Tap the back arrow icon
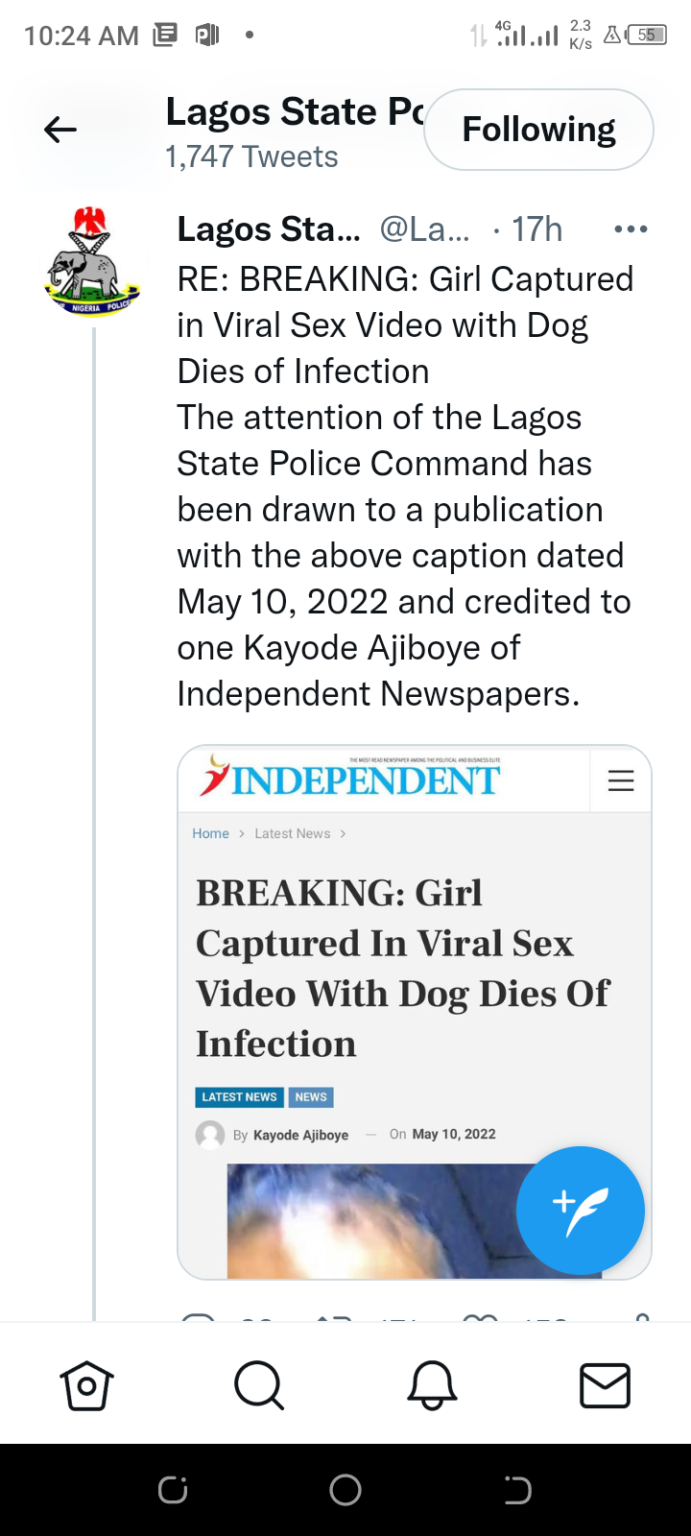 [x=60, y=129]
